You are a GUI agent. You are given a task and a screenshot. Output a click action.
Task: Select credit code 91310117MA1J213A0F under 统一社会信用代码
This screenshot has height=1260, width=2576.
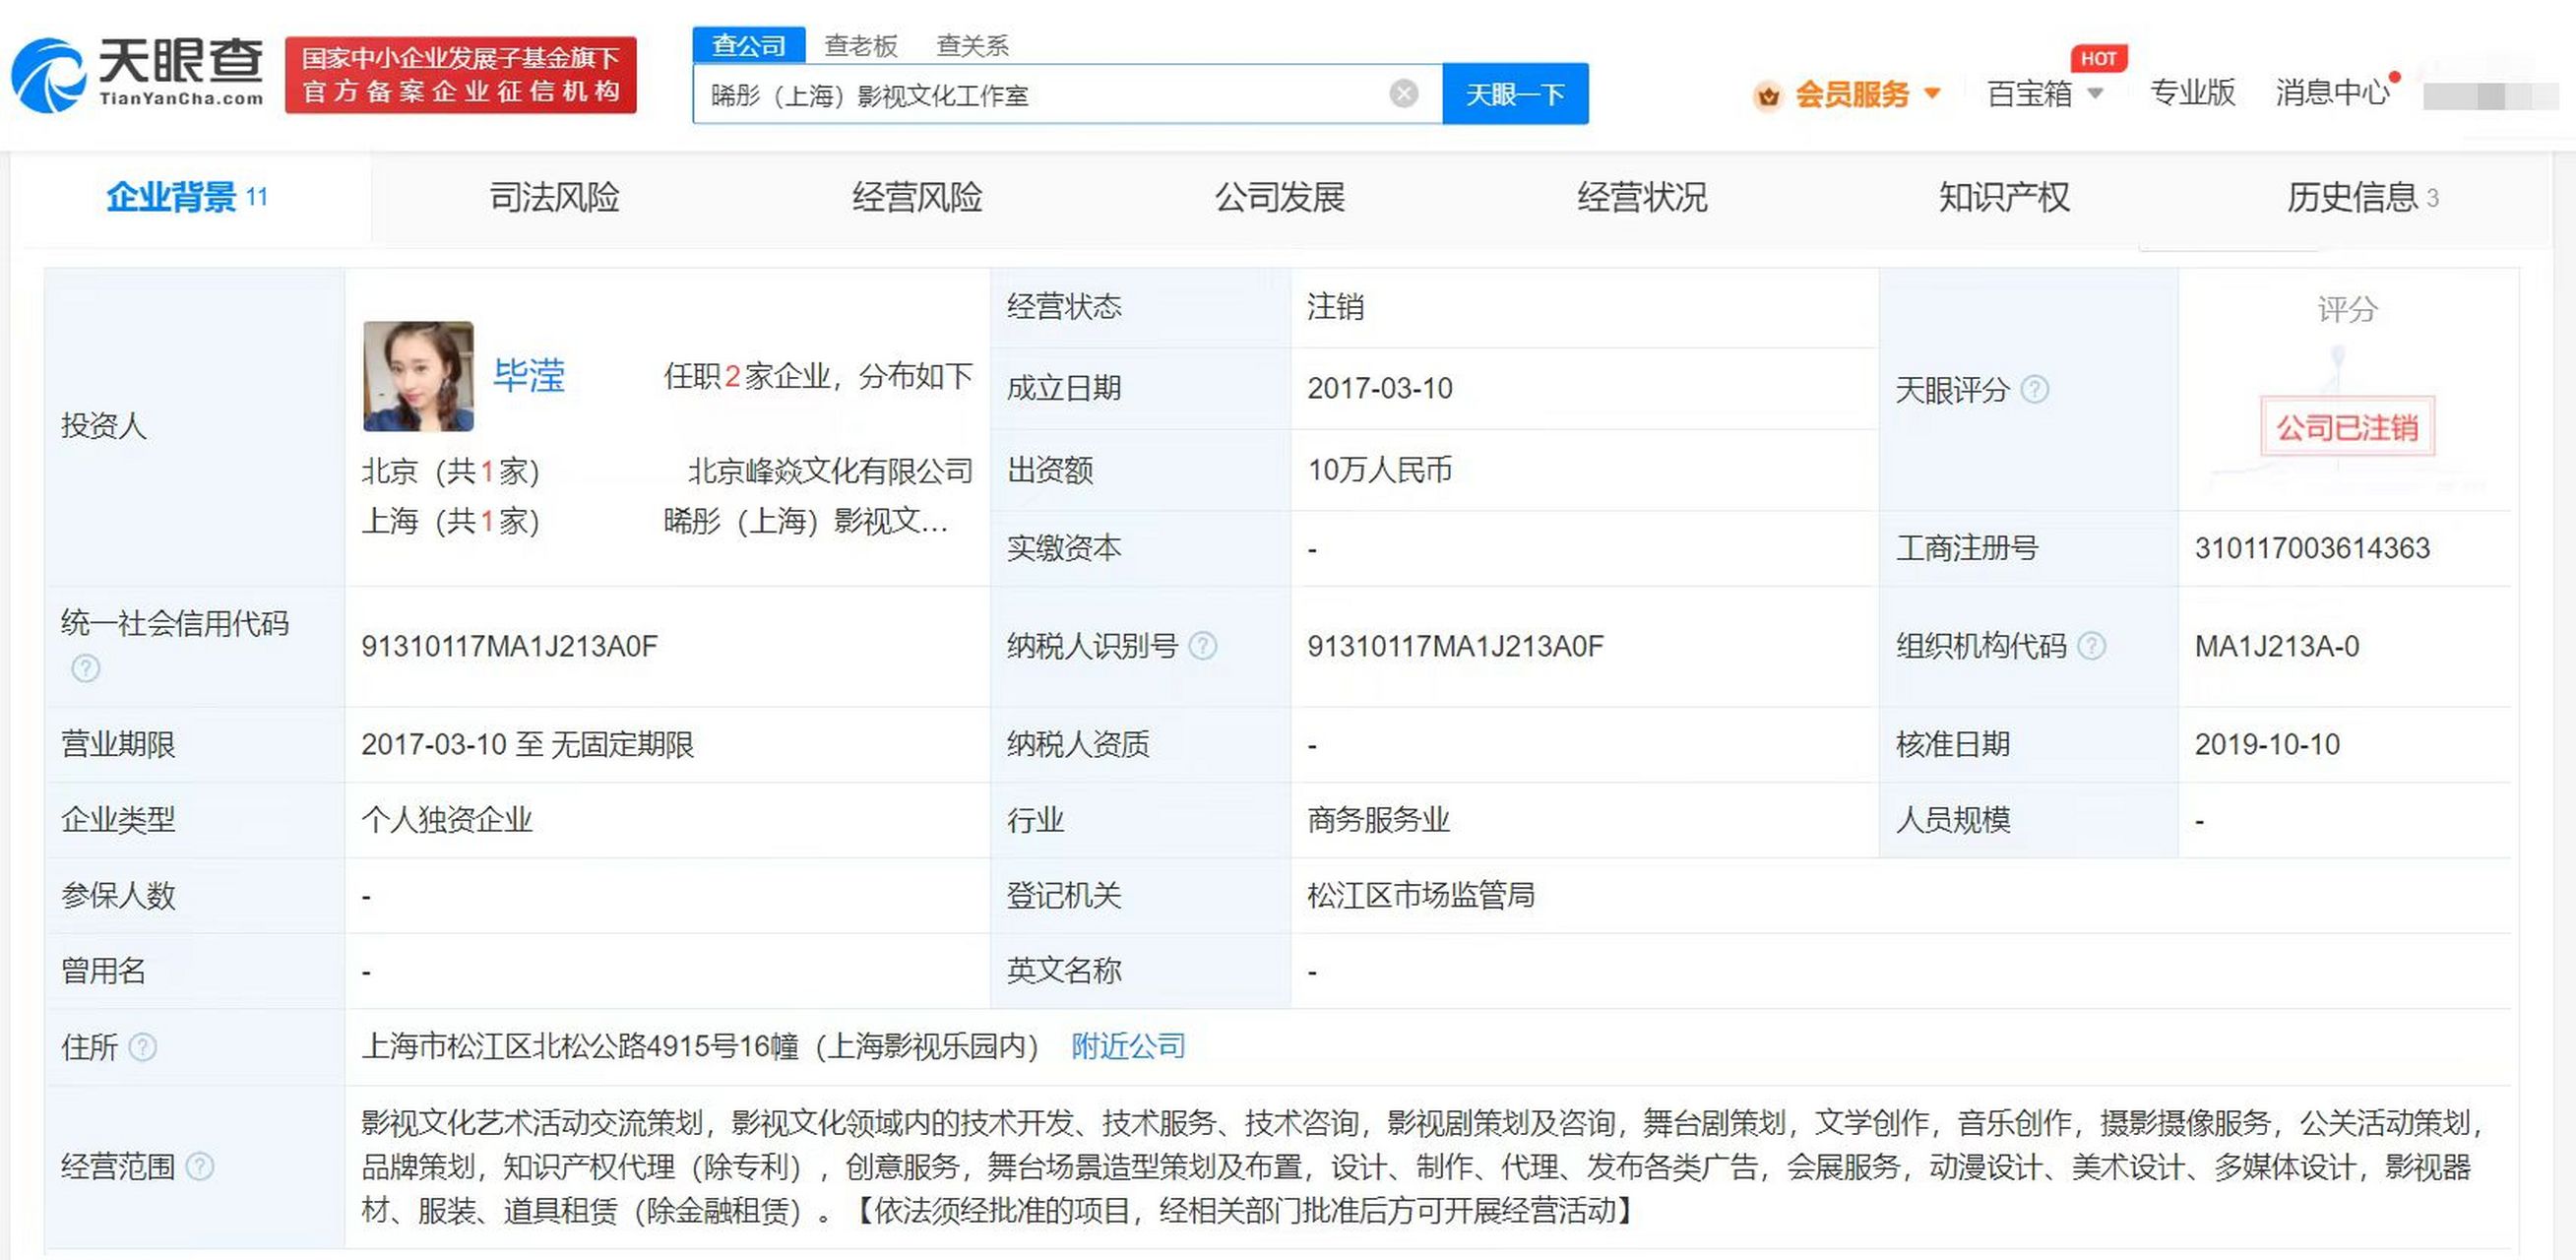pos(509,646)
